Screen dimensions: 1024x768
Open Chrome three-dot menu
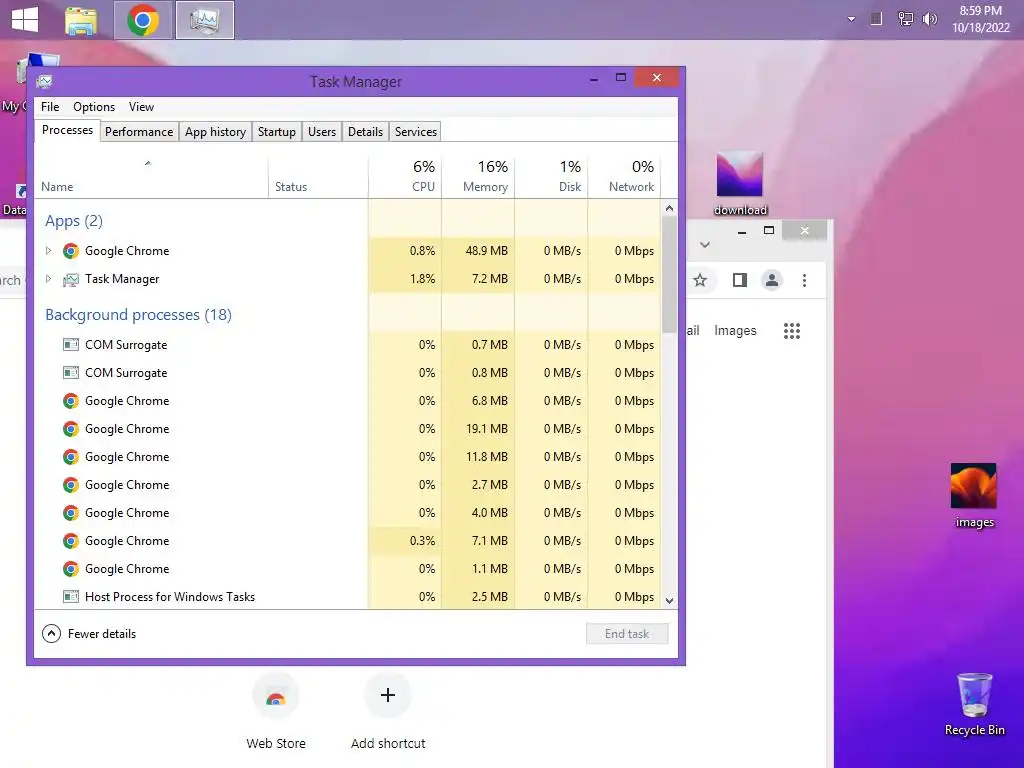point(805,280)
